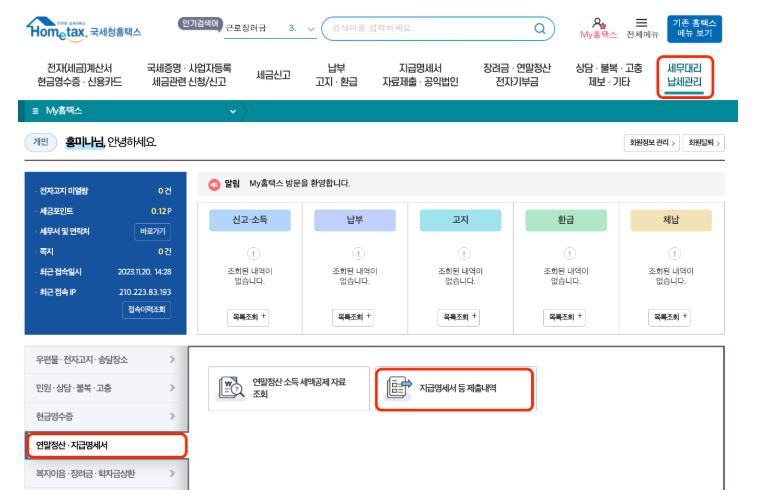Open 세금신고 menu

273,75
